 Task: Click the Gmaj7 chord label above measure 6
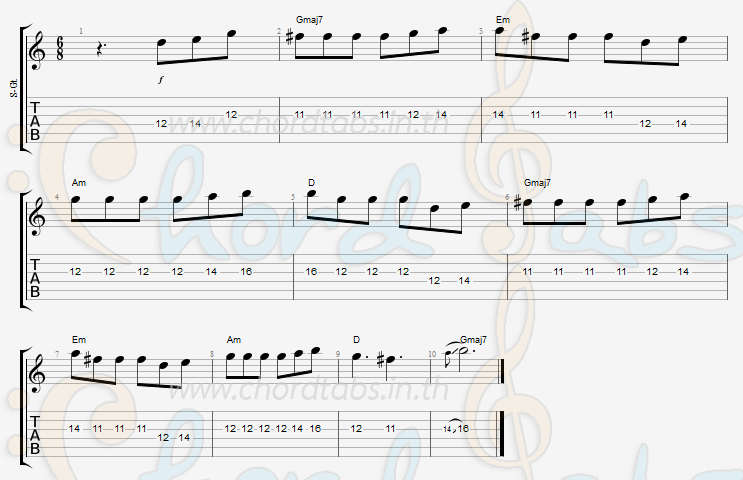[537, 183]
